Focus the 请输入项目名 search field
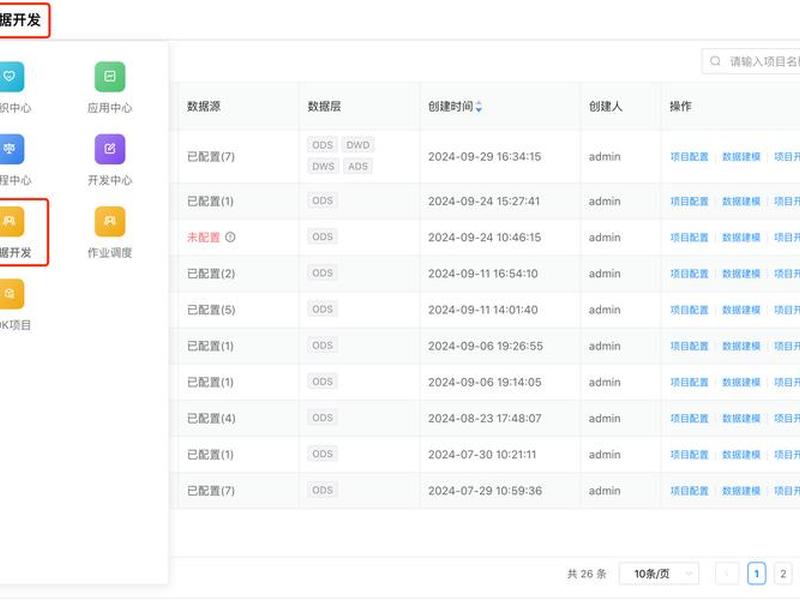Screen dimensions: 800x600 [x=751, y=62]
